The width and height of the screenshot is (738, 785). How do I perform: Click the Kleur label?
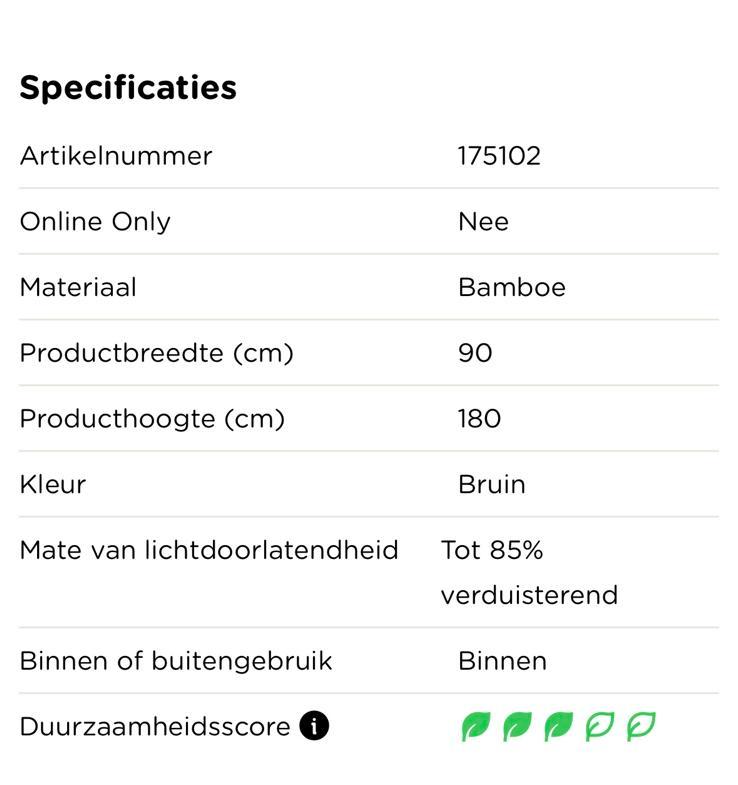[x=53, y=485]
